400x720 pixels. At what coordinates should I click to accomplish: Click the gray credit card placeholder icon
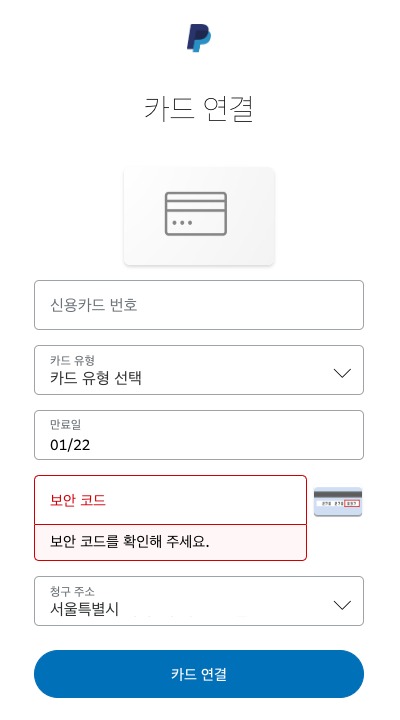click(x=196, y=214)
